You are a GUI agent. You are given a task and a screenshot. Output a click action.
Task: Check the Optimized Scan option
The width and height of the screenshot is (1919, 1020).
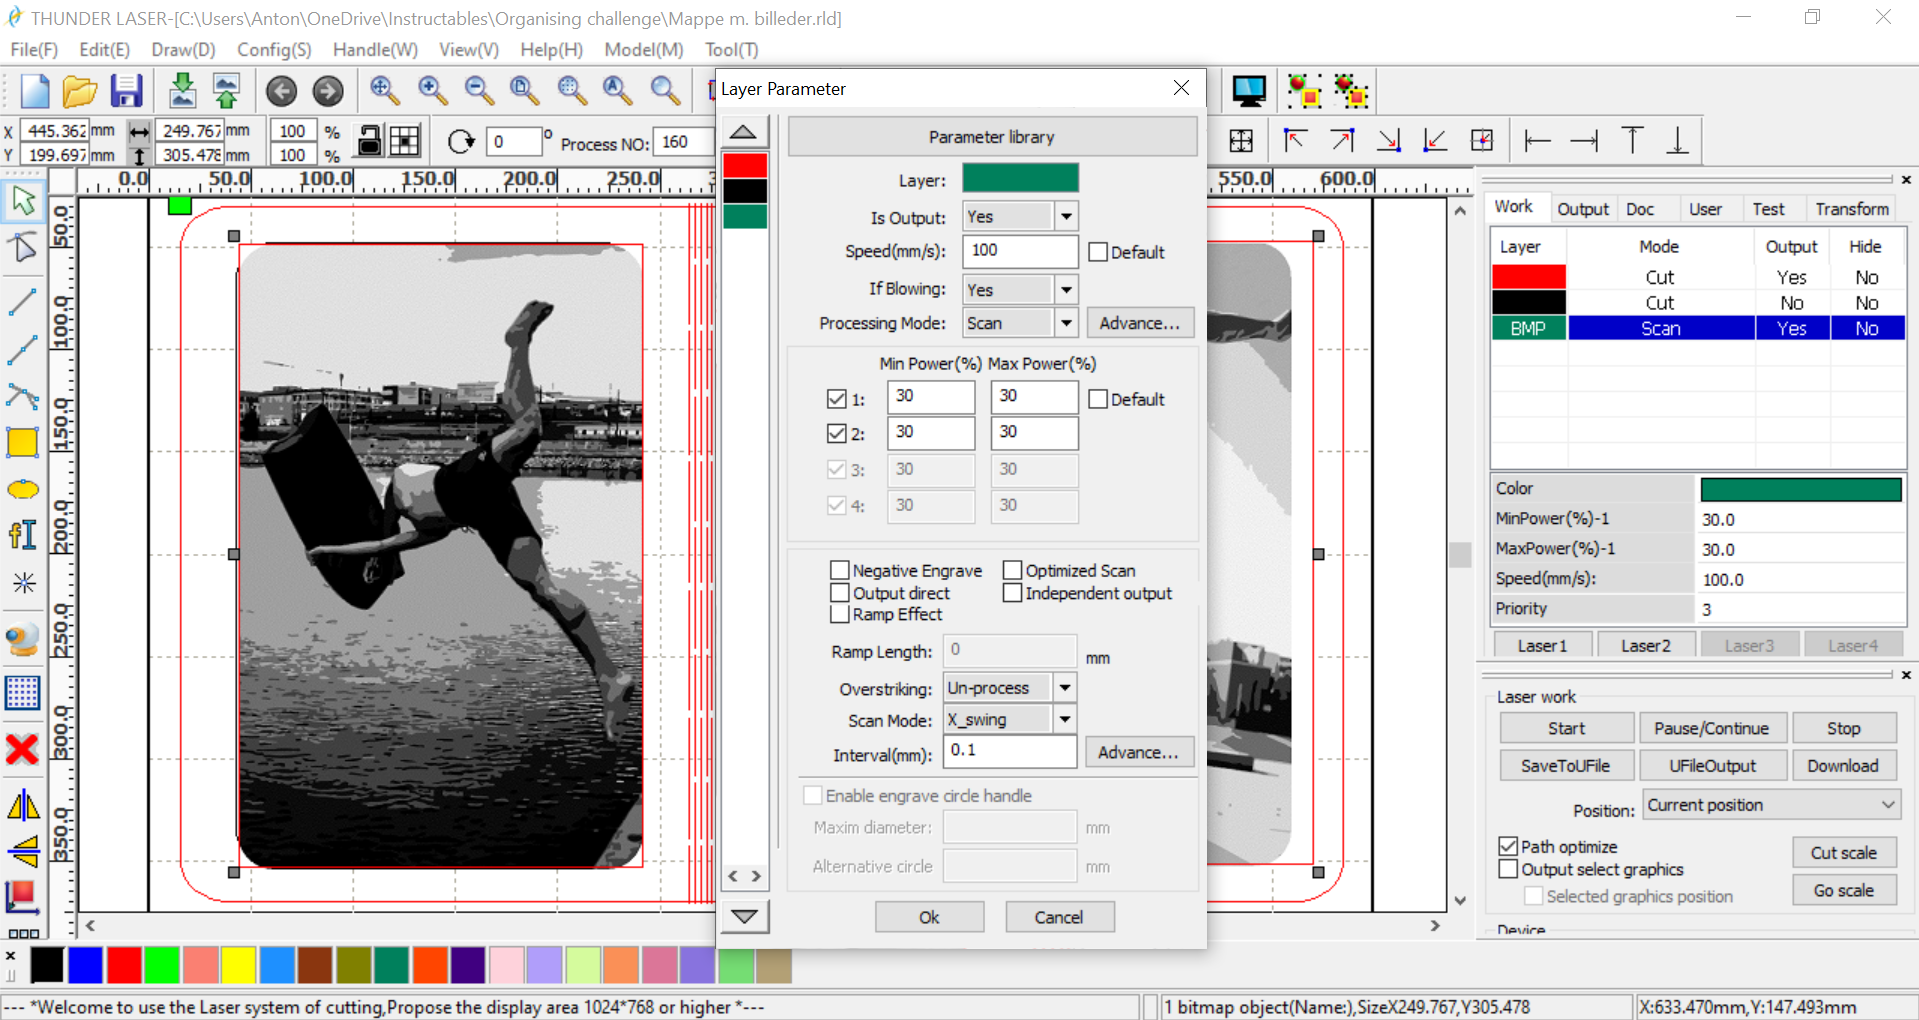[1012, 569]
